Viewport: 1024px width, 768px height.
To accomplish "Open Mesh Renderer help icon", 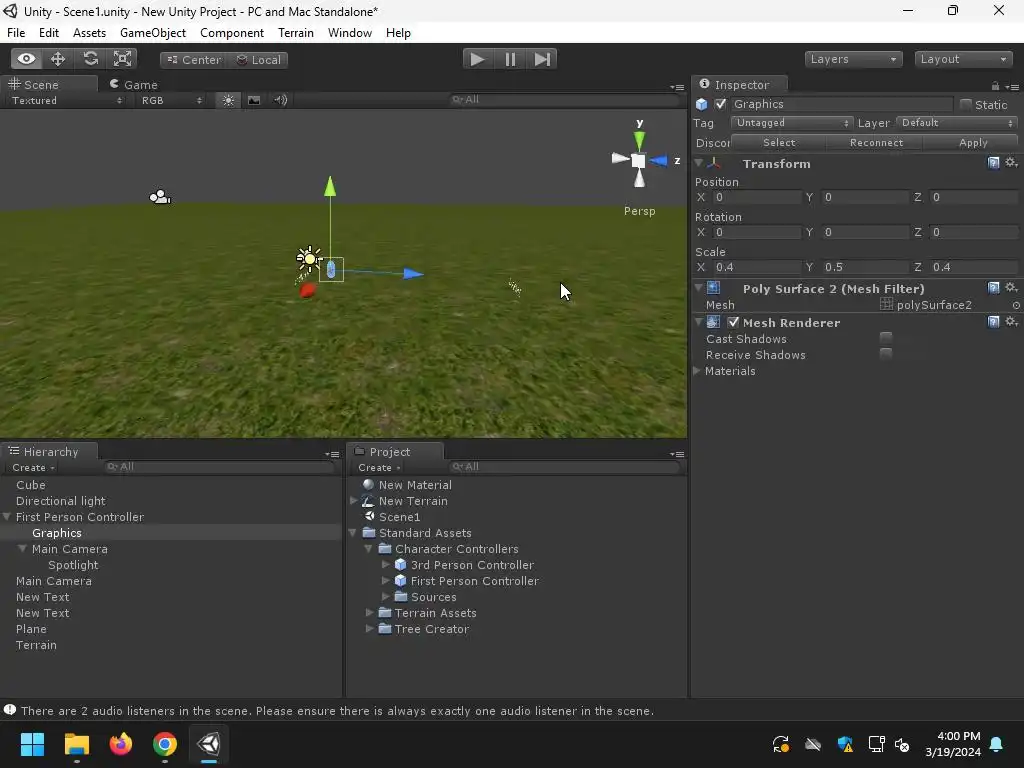I will [993, 321].
